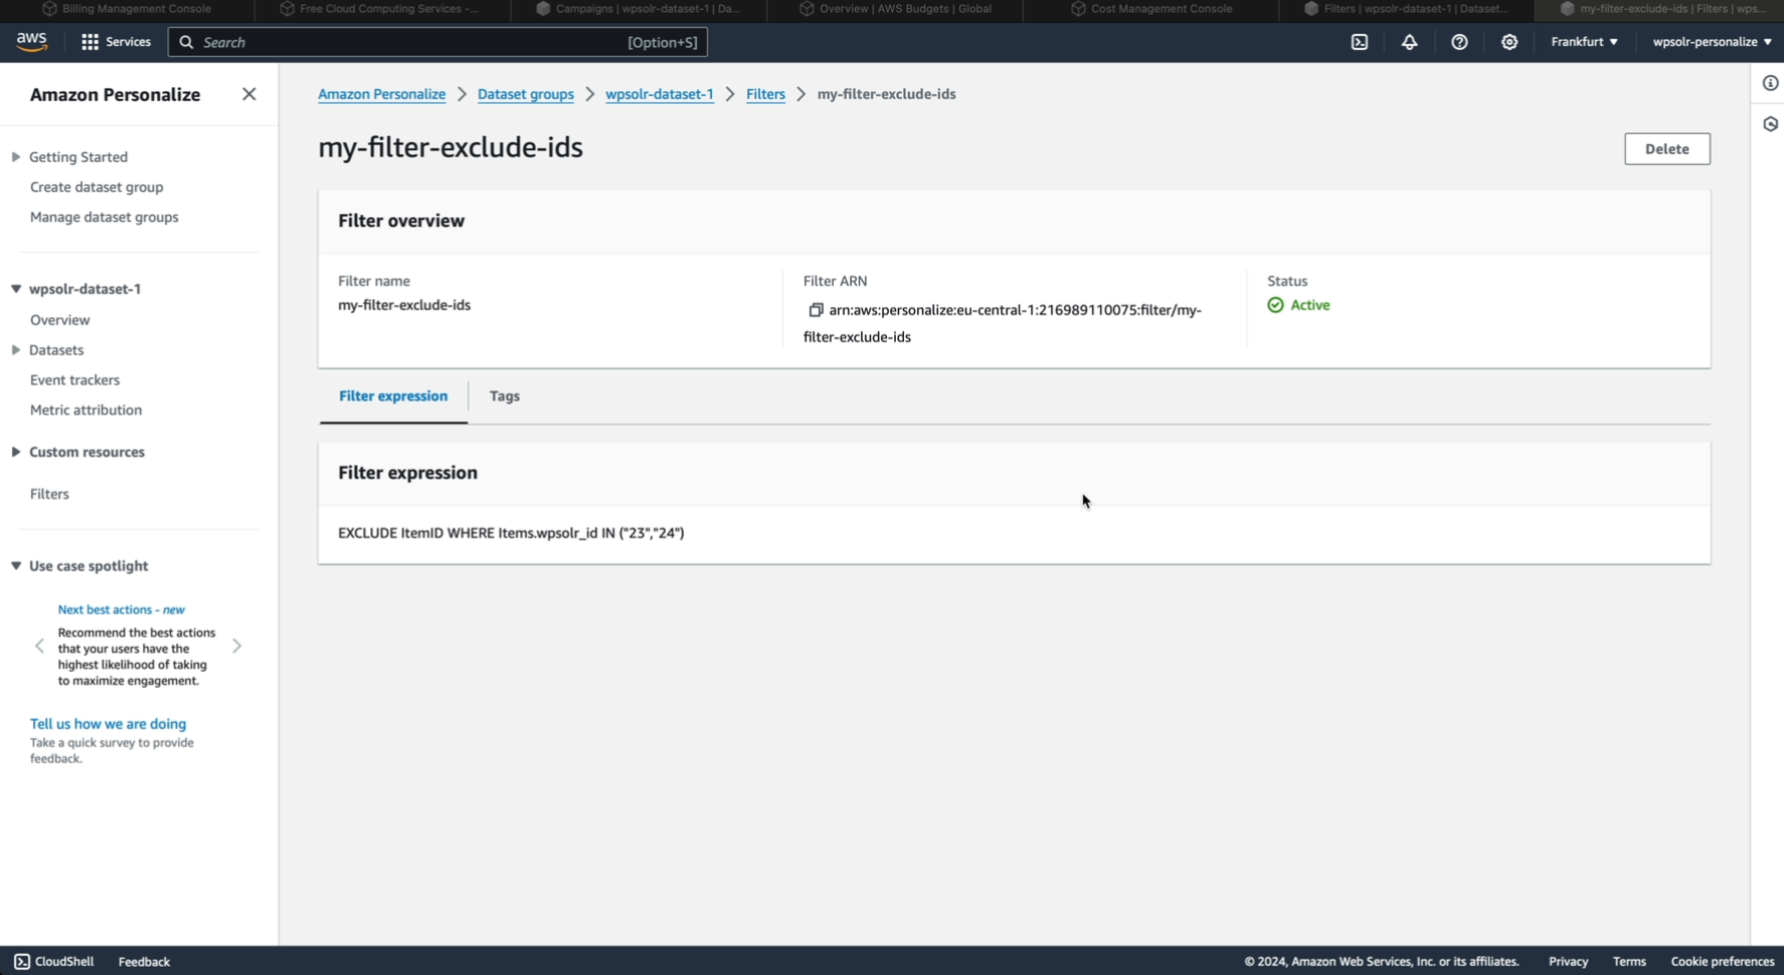The height and width of the screenshot is (975, 1784).
Task: Click the EXCLUDE ItemID filter expression text
Action: tap(511, 533)
